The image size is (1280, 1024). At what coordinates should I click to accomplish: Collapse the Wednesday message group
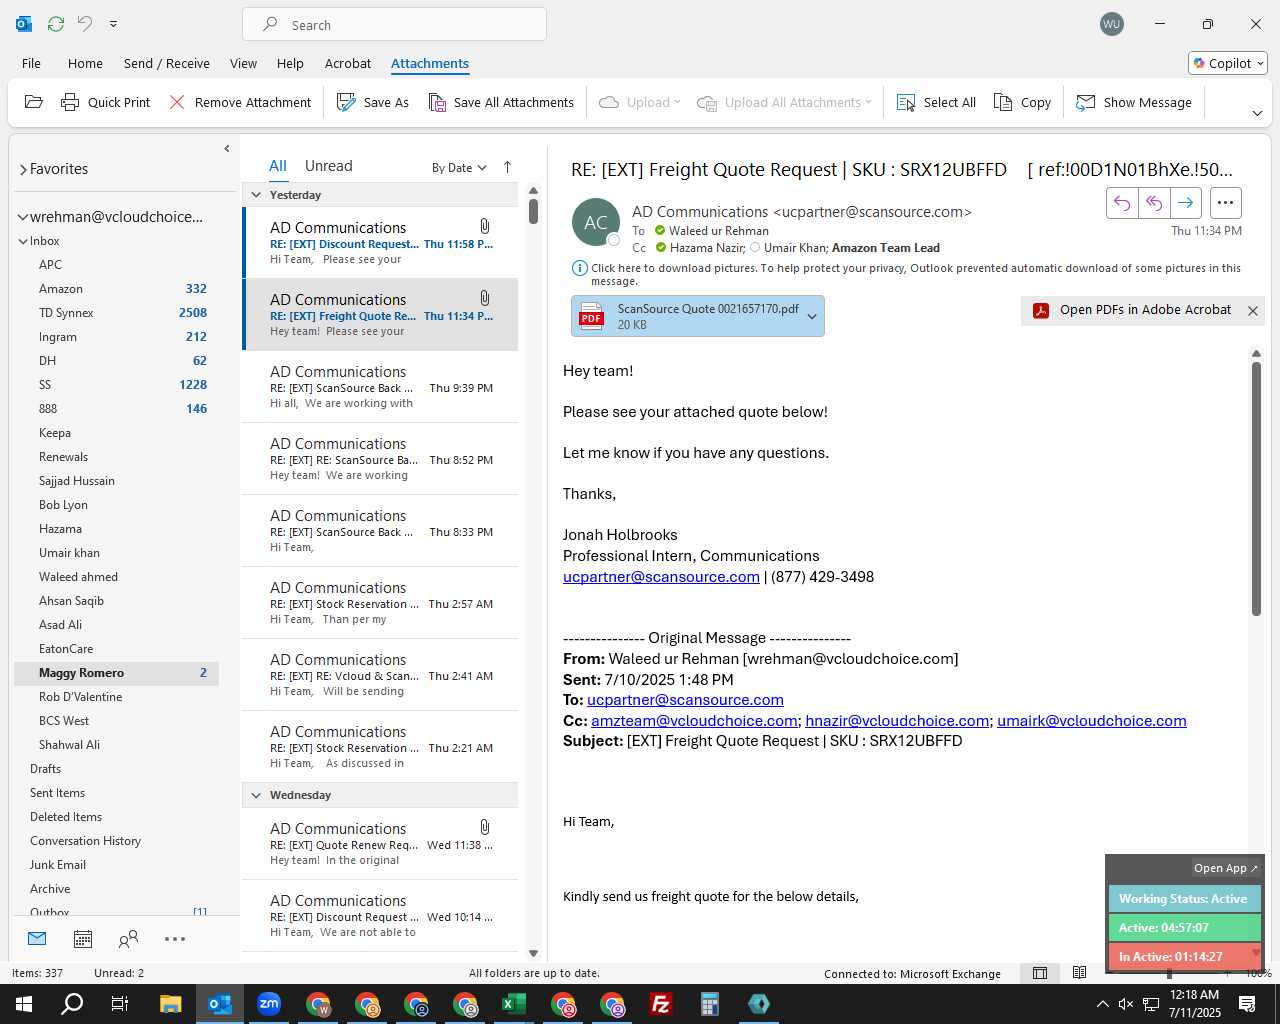256,795
